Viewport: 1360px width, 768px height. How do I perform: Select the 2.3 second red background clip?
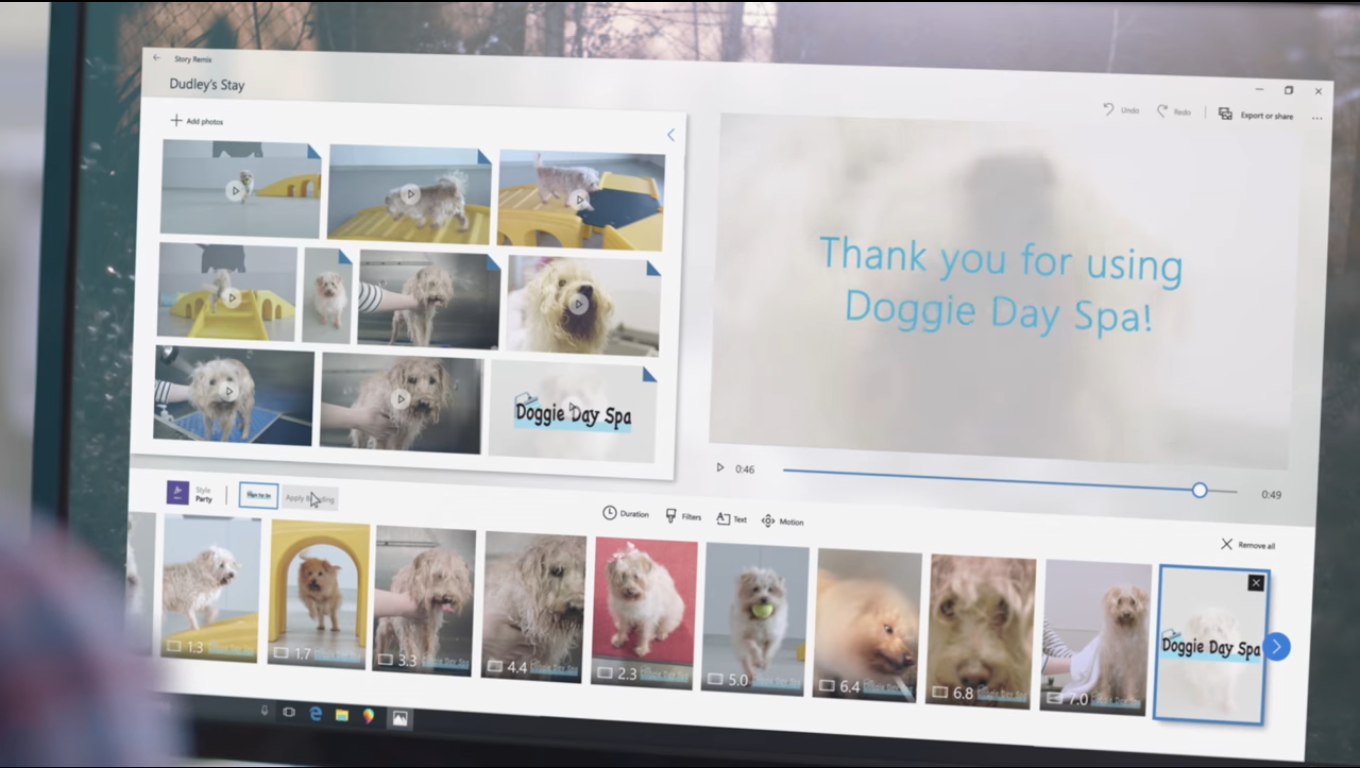[x=643, y=613]
